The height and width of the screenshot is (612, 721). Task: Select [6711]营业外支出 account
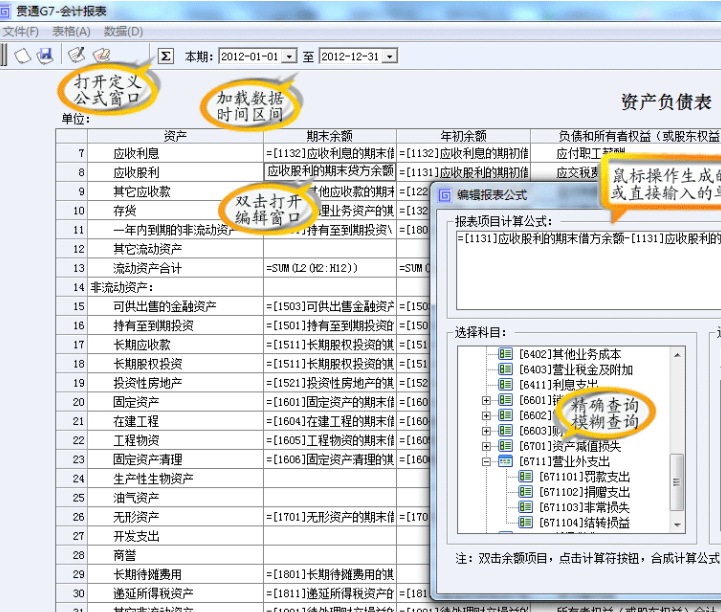[x=565, y=461]
